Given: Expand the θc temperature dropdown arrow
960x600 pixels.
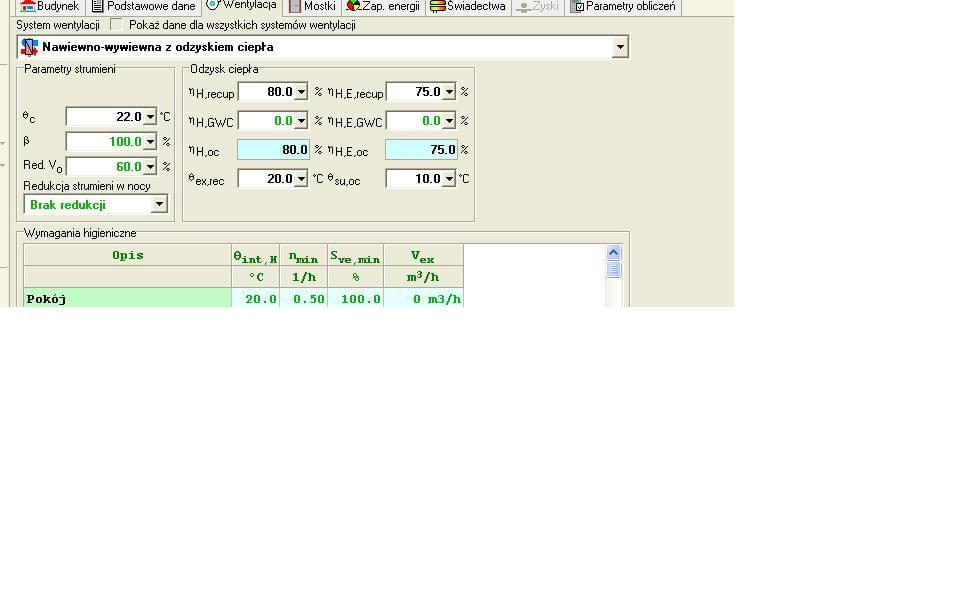Looking at the screenshot, I should pos(150,117).
